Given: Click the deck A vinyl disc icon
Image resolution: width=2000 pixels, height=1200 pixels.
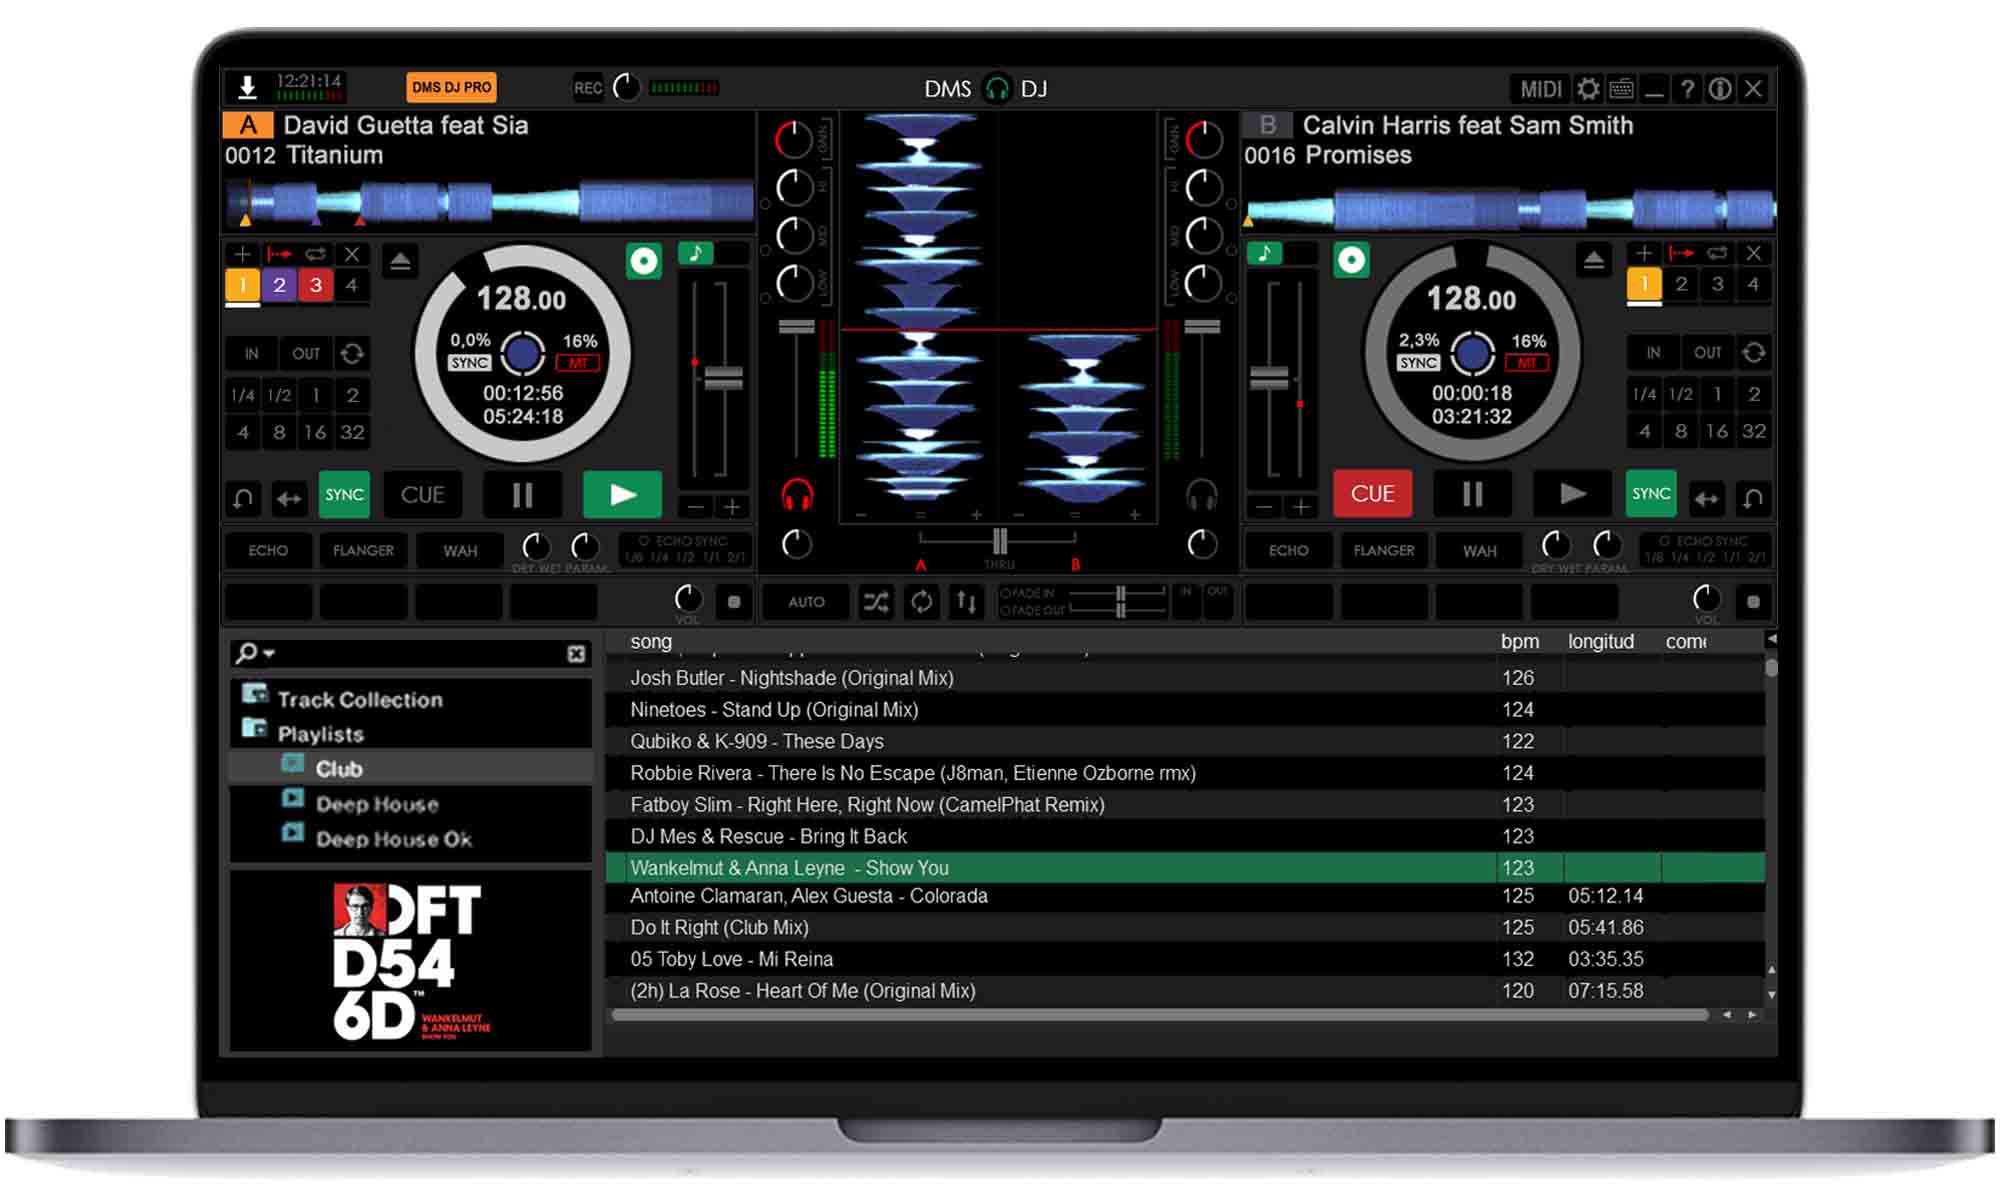Looking at the screenshot, I should [644, 262].
